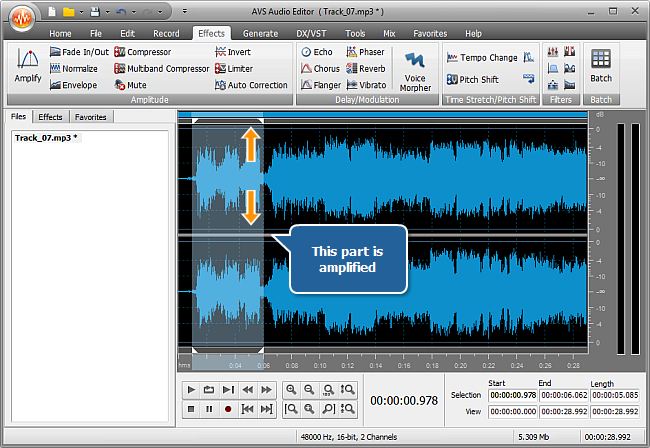Expand the open folder dropdown arrow
650x448 pixels.
click(81, 12)
